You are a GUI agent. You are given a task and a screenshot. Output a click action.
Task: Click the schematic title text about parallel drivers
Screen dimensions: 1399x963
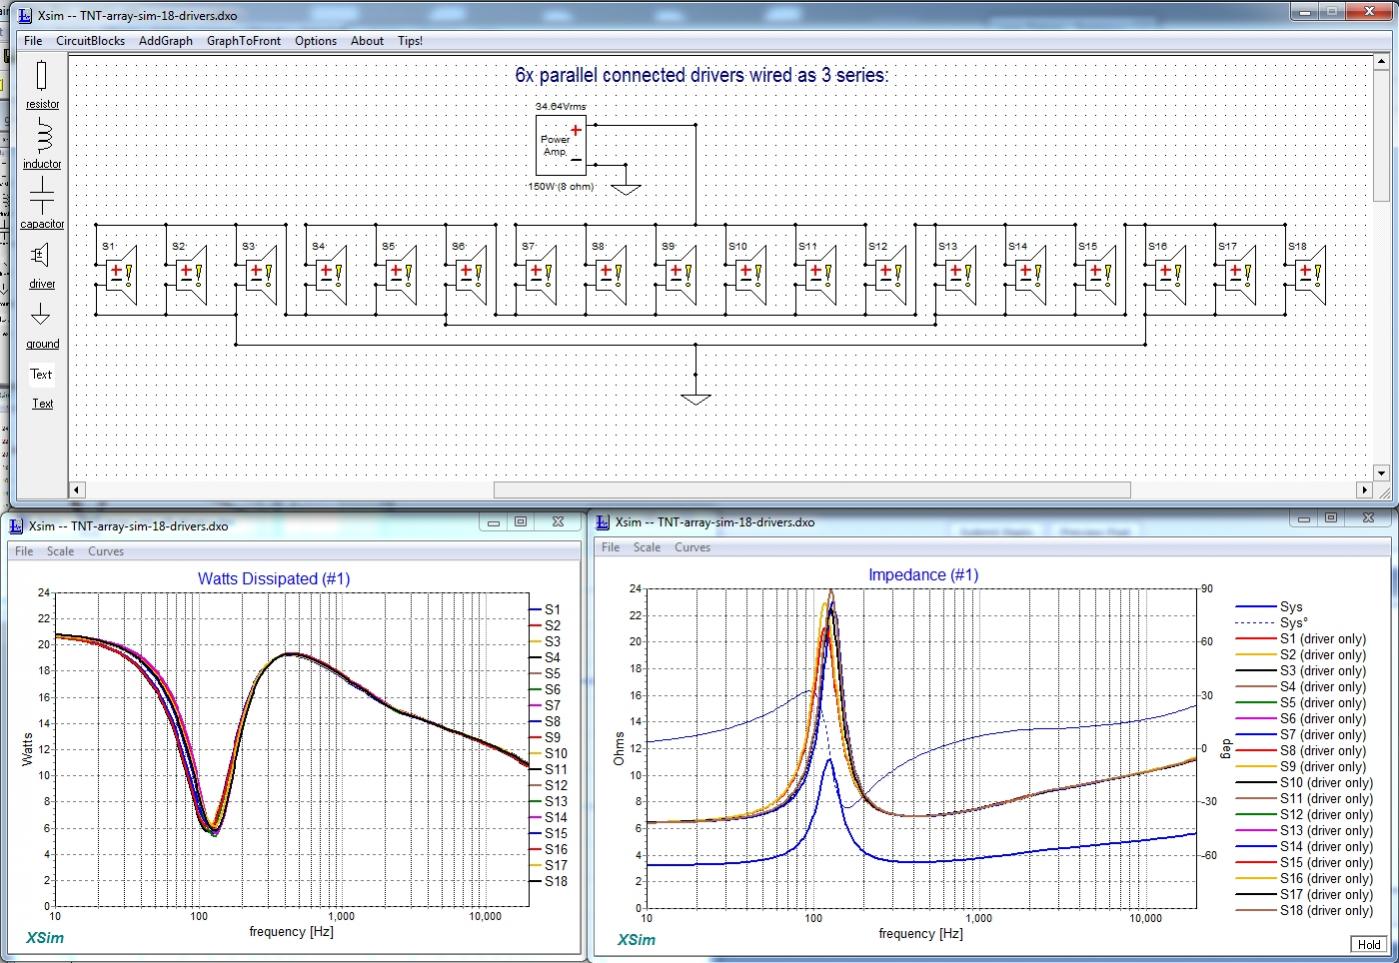[702, 75]
